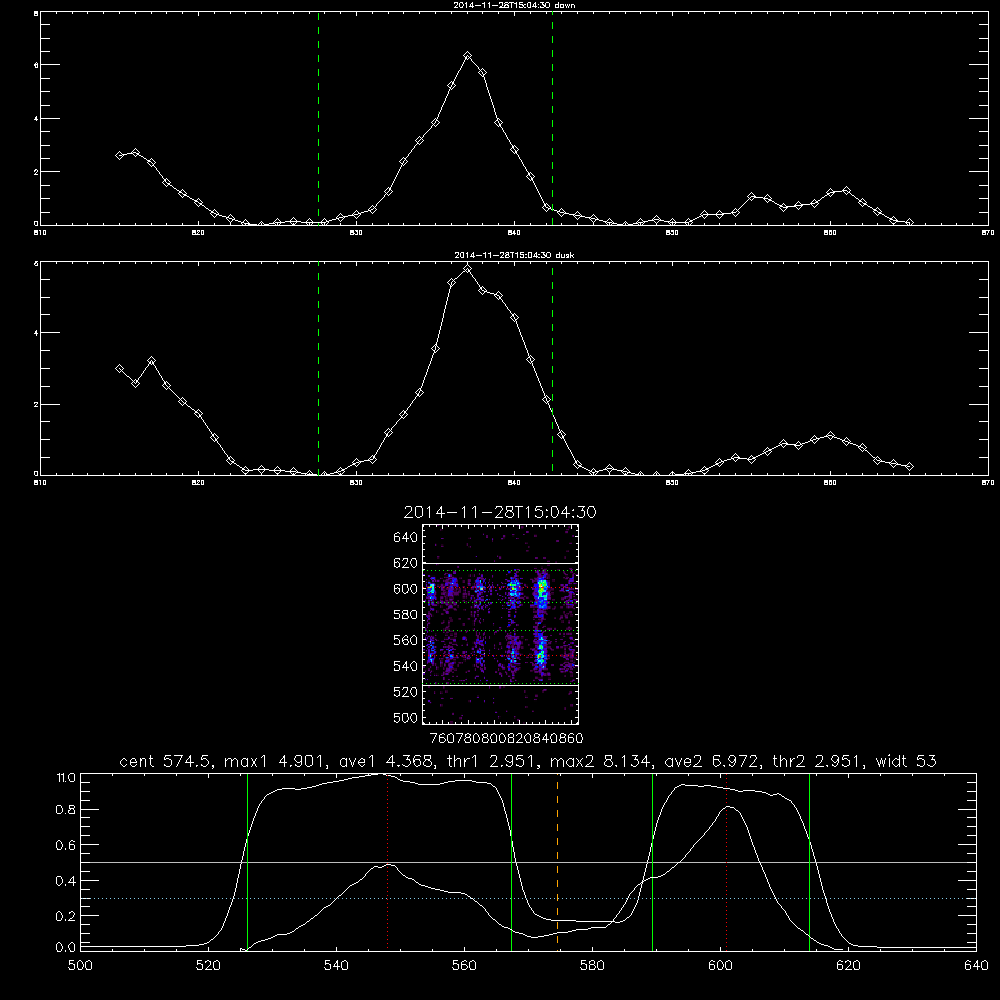Click the '640' x-axis label of bottom plot
1000x1000 pixels.
click(976, 966)
